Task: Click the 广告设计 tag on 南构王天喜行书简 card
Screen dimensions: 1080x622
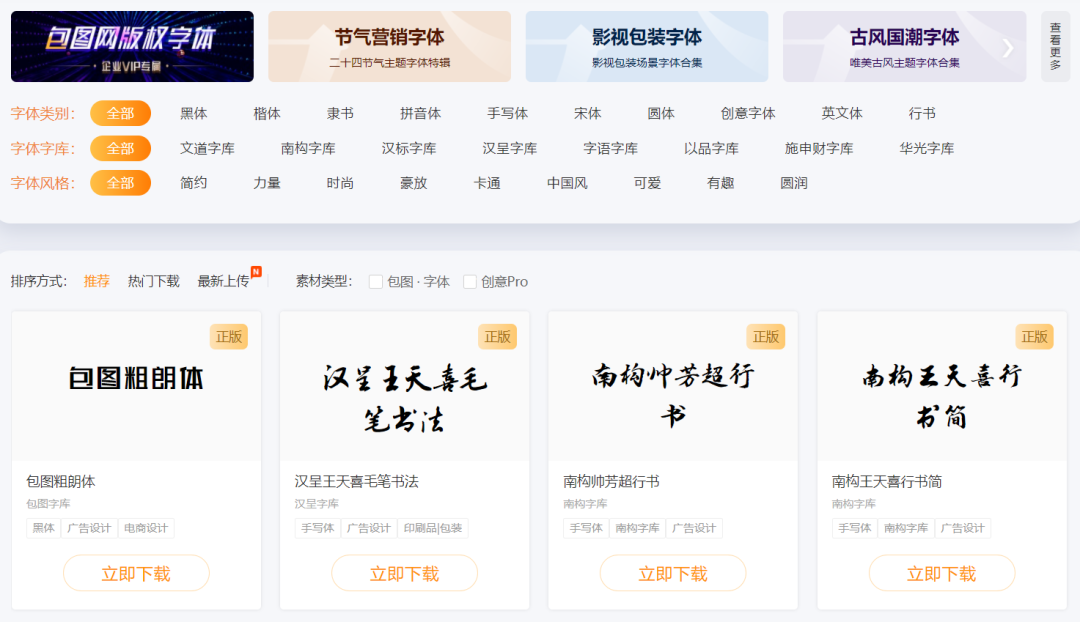Action: click(963, 528)
